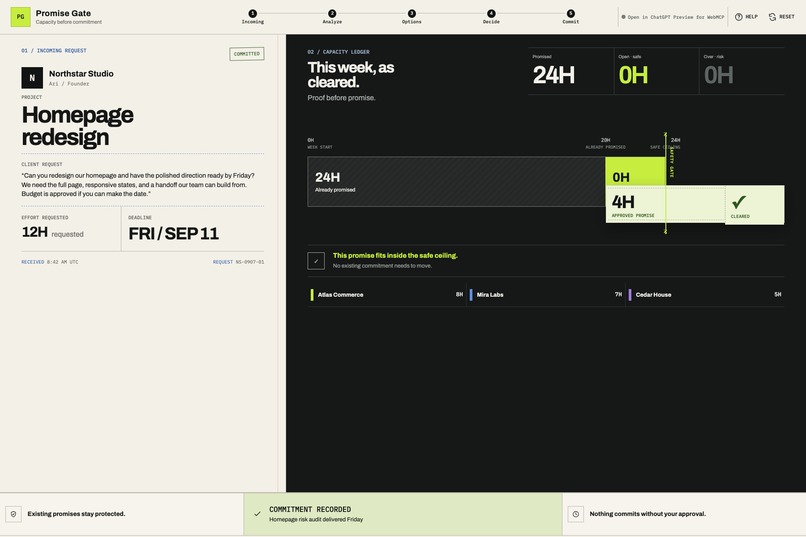The width and height of the screenshot is (806, 537).
Task: Click the 01 / INCOMING REQUEST label
Action: pyautogui.click(x=54, y=51)
